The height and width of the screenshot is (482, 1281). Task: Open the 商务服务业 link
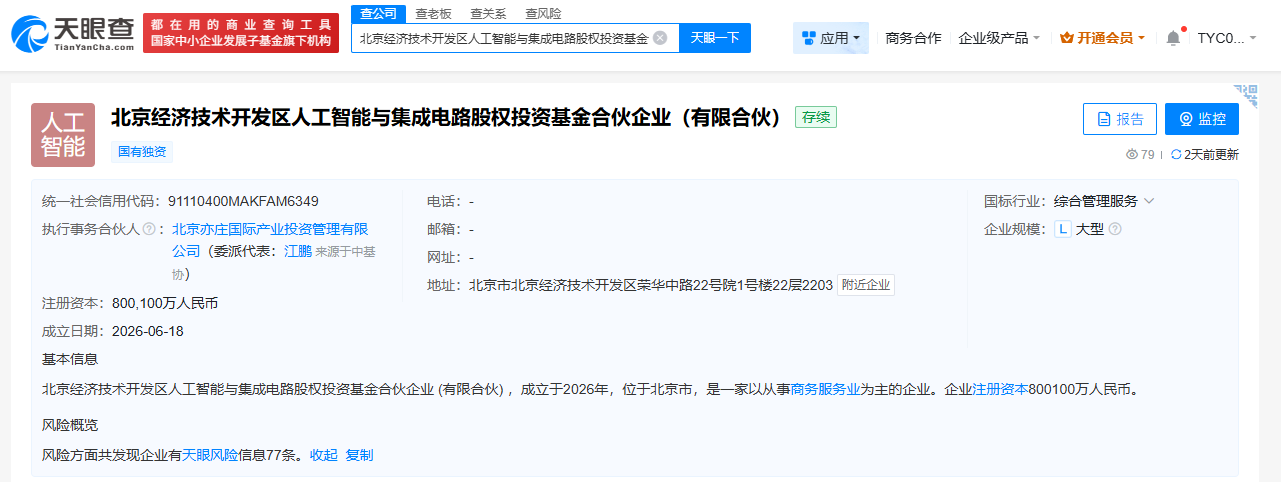click(826, 389)
